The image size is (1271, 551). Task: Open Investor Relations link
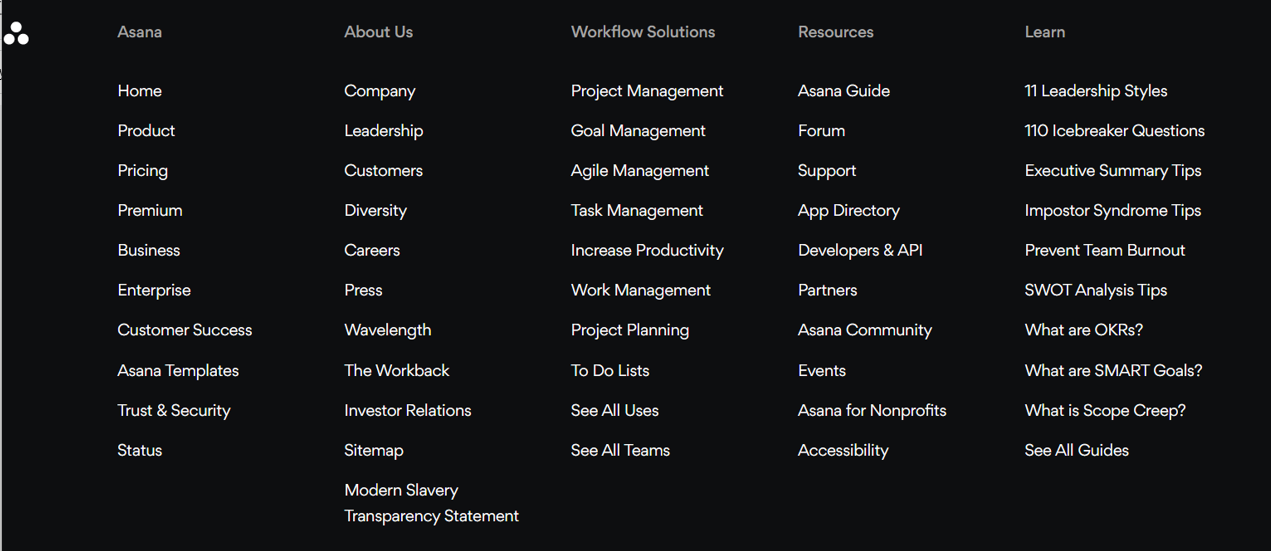click(x=408, y=411)
